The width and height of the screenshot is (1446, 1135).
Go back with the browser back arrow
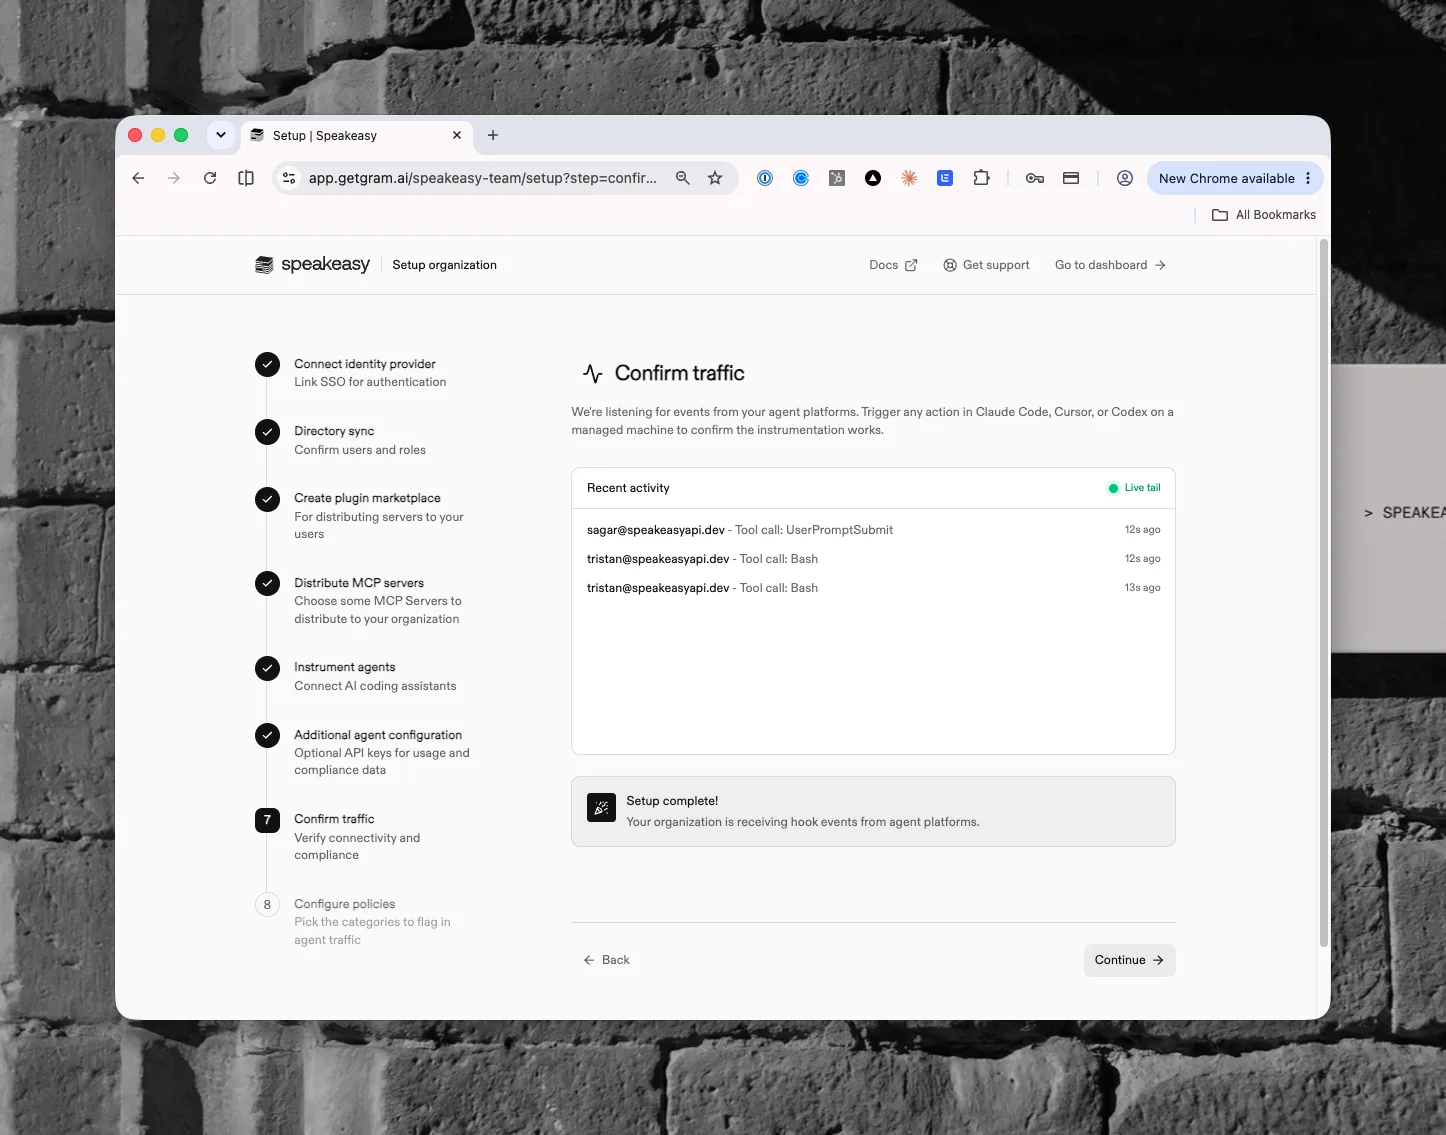click(138, 178)
